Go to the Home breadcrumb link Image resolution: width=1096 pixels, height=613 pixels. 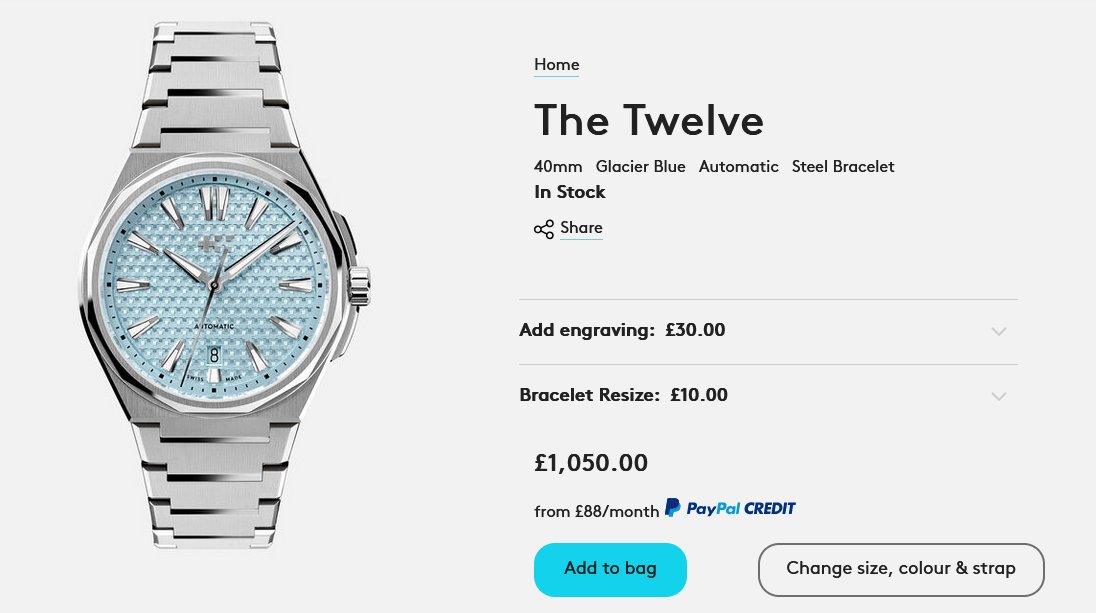pyautogui.click(x=556, y=65)
